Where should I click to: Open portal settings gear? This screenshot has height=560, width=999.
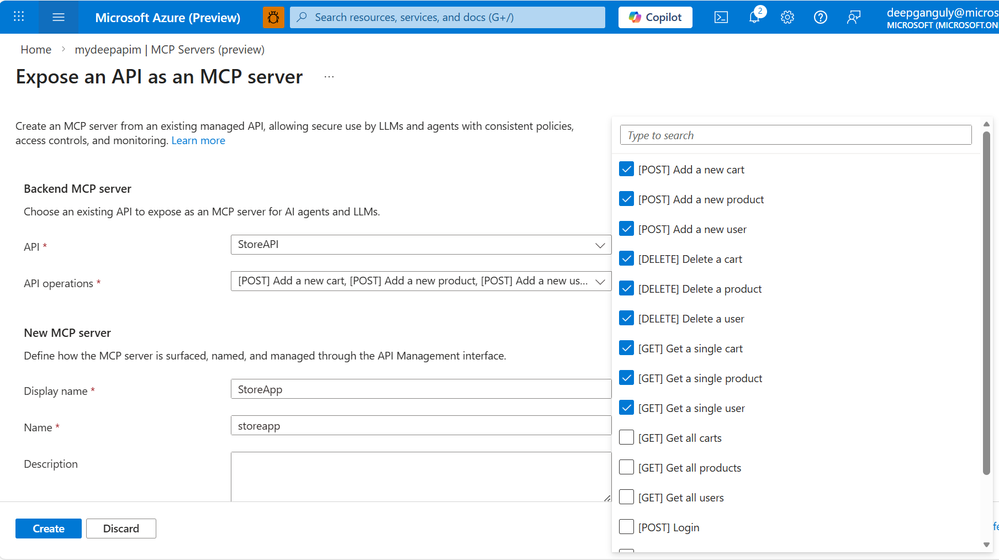pos(788,17)
